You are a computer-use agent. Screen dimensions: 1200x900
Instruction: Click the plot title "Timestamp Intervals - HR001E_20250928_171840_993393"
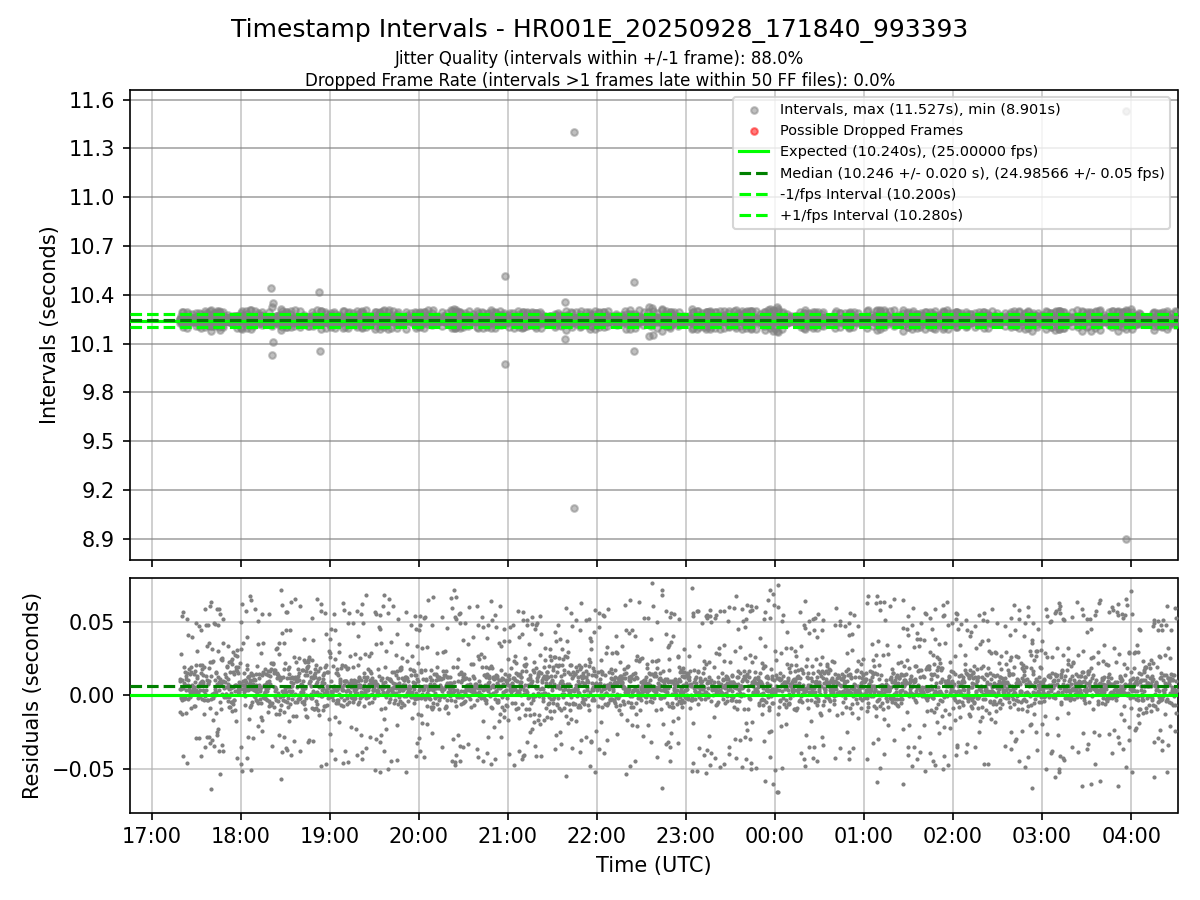(x=599, y=29)
